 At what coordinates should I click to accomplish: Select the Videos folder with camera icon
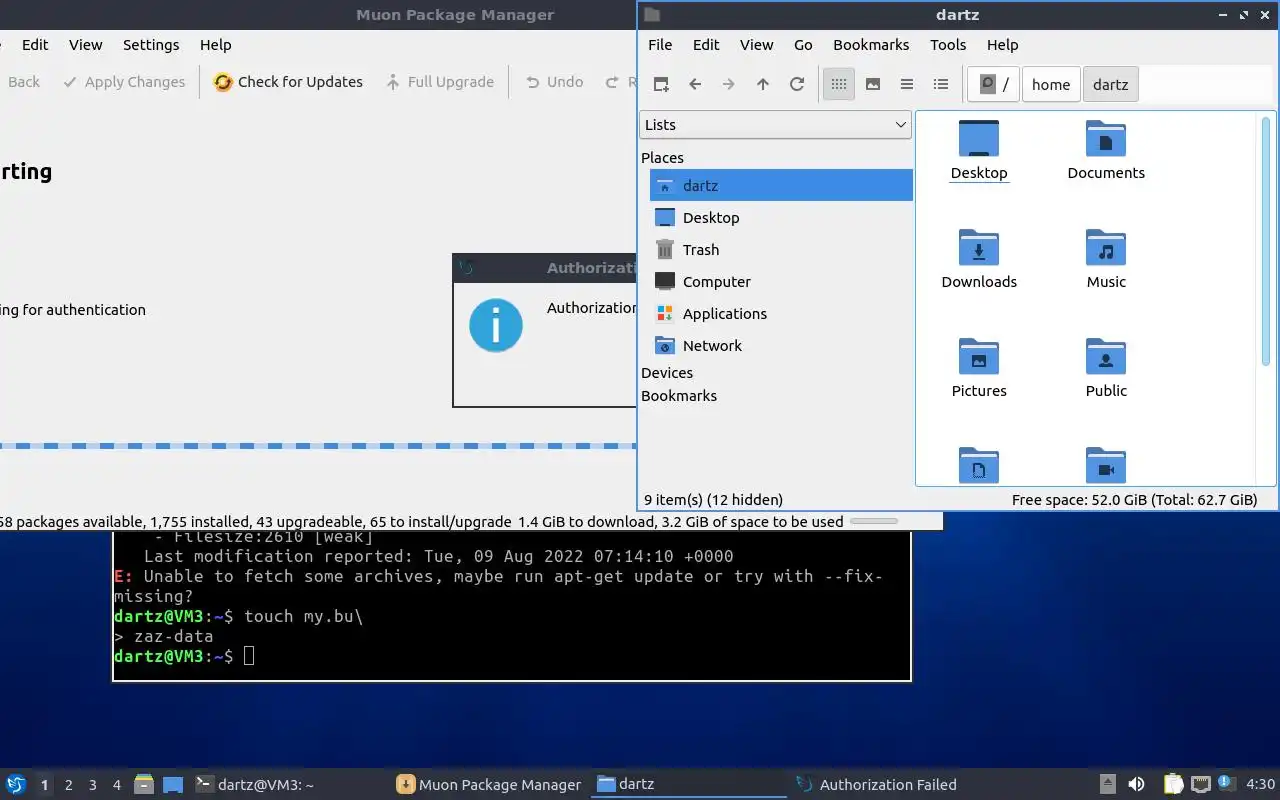tap(1106, 466)
